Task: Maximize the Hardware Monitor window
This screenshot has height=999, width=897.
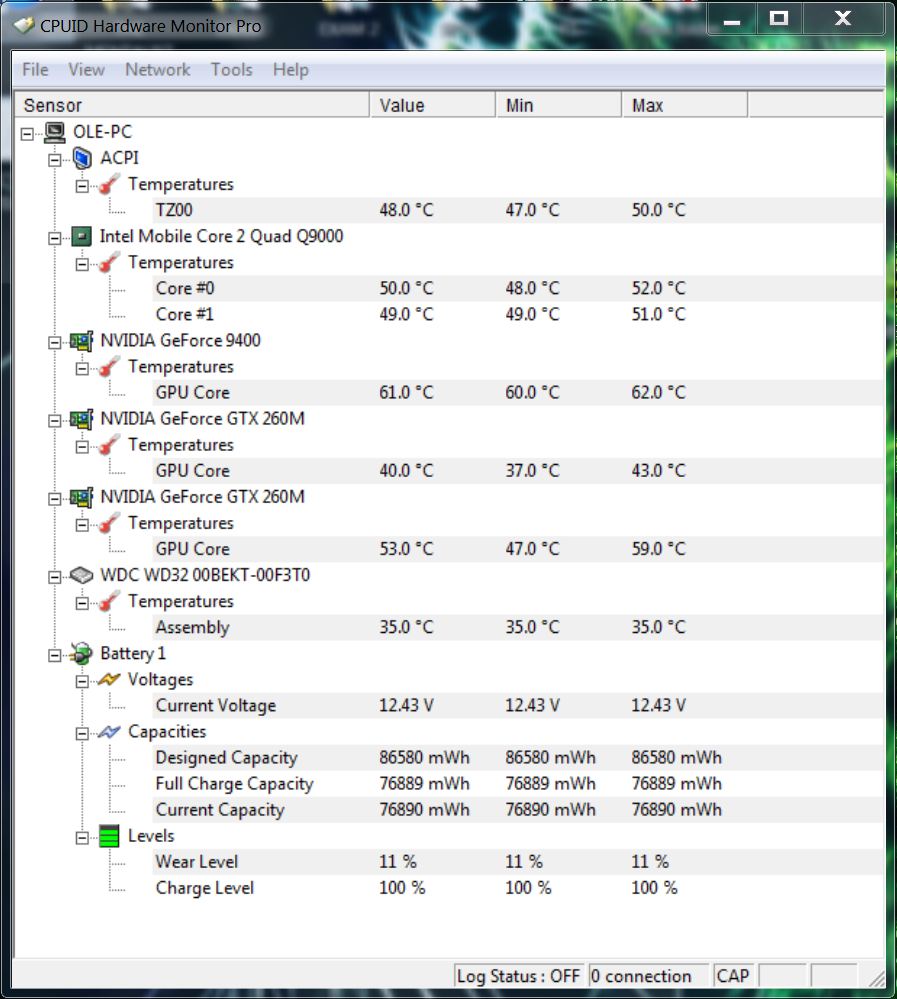Action: click(779, 18)
